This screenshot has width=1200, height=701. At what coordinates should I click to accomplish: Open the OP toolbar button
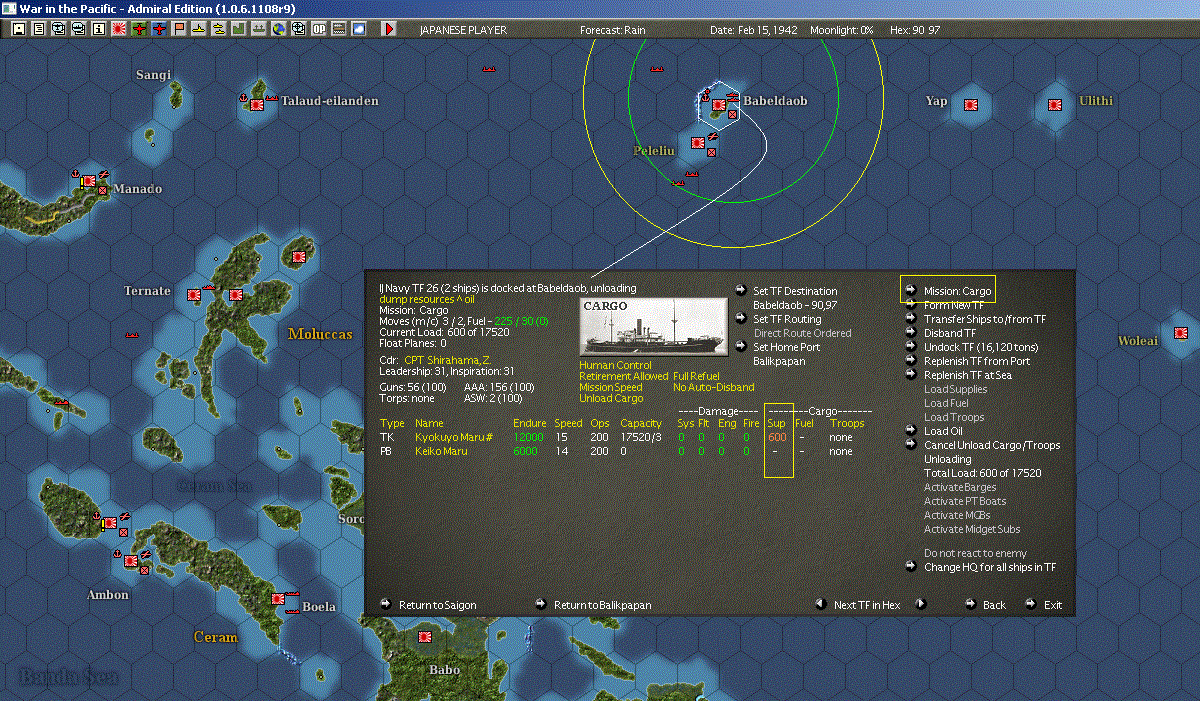[318, 30]
